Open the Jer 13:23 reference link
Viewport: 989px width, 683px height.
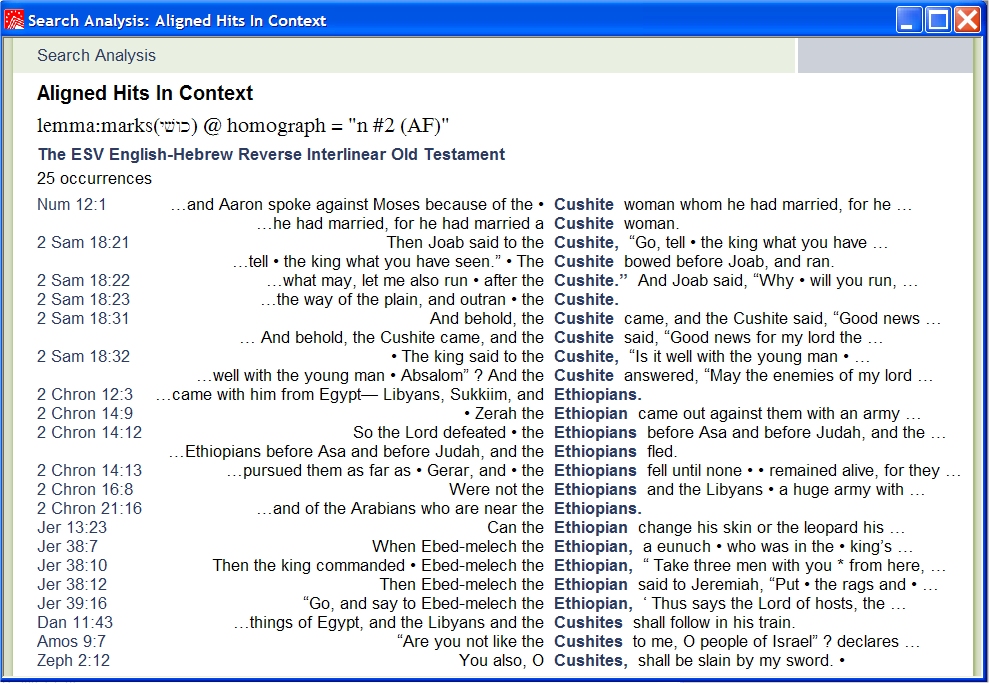tap(72, 528)
